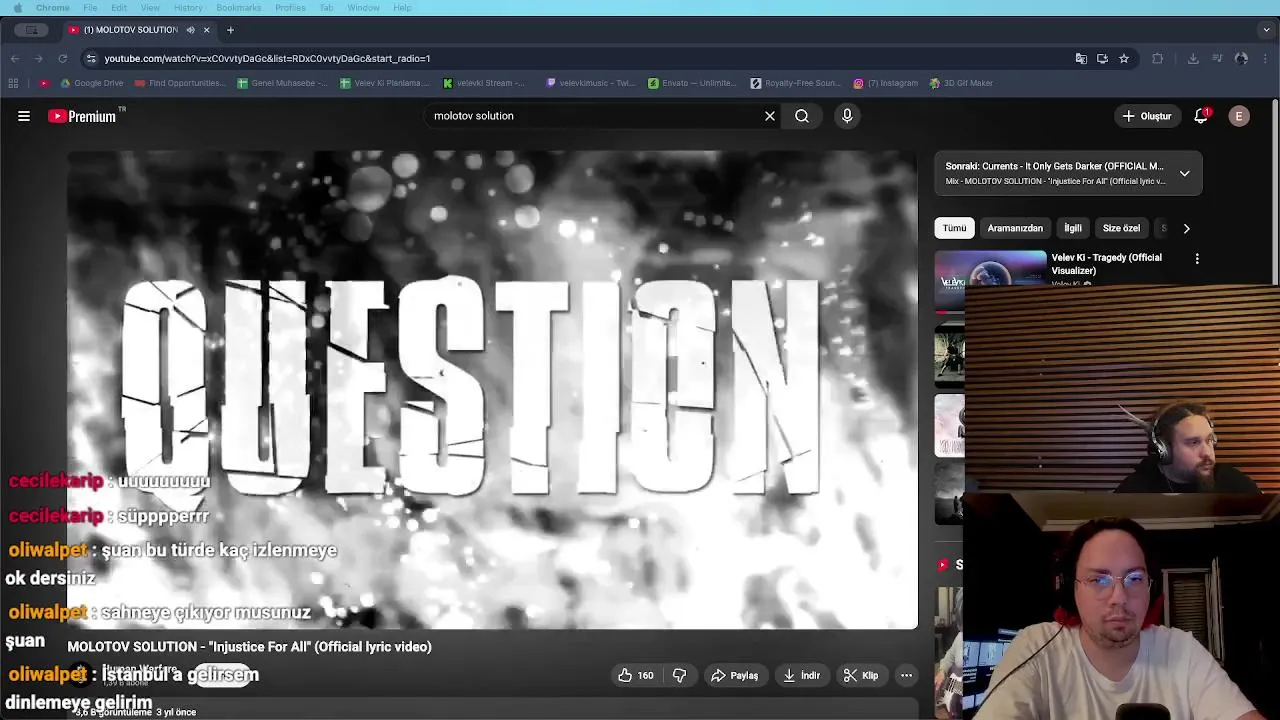
Task: Open Royalty-Free Soun... bookmark
Action: point(796,83)
